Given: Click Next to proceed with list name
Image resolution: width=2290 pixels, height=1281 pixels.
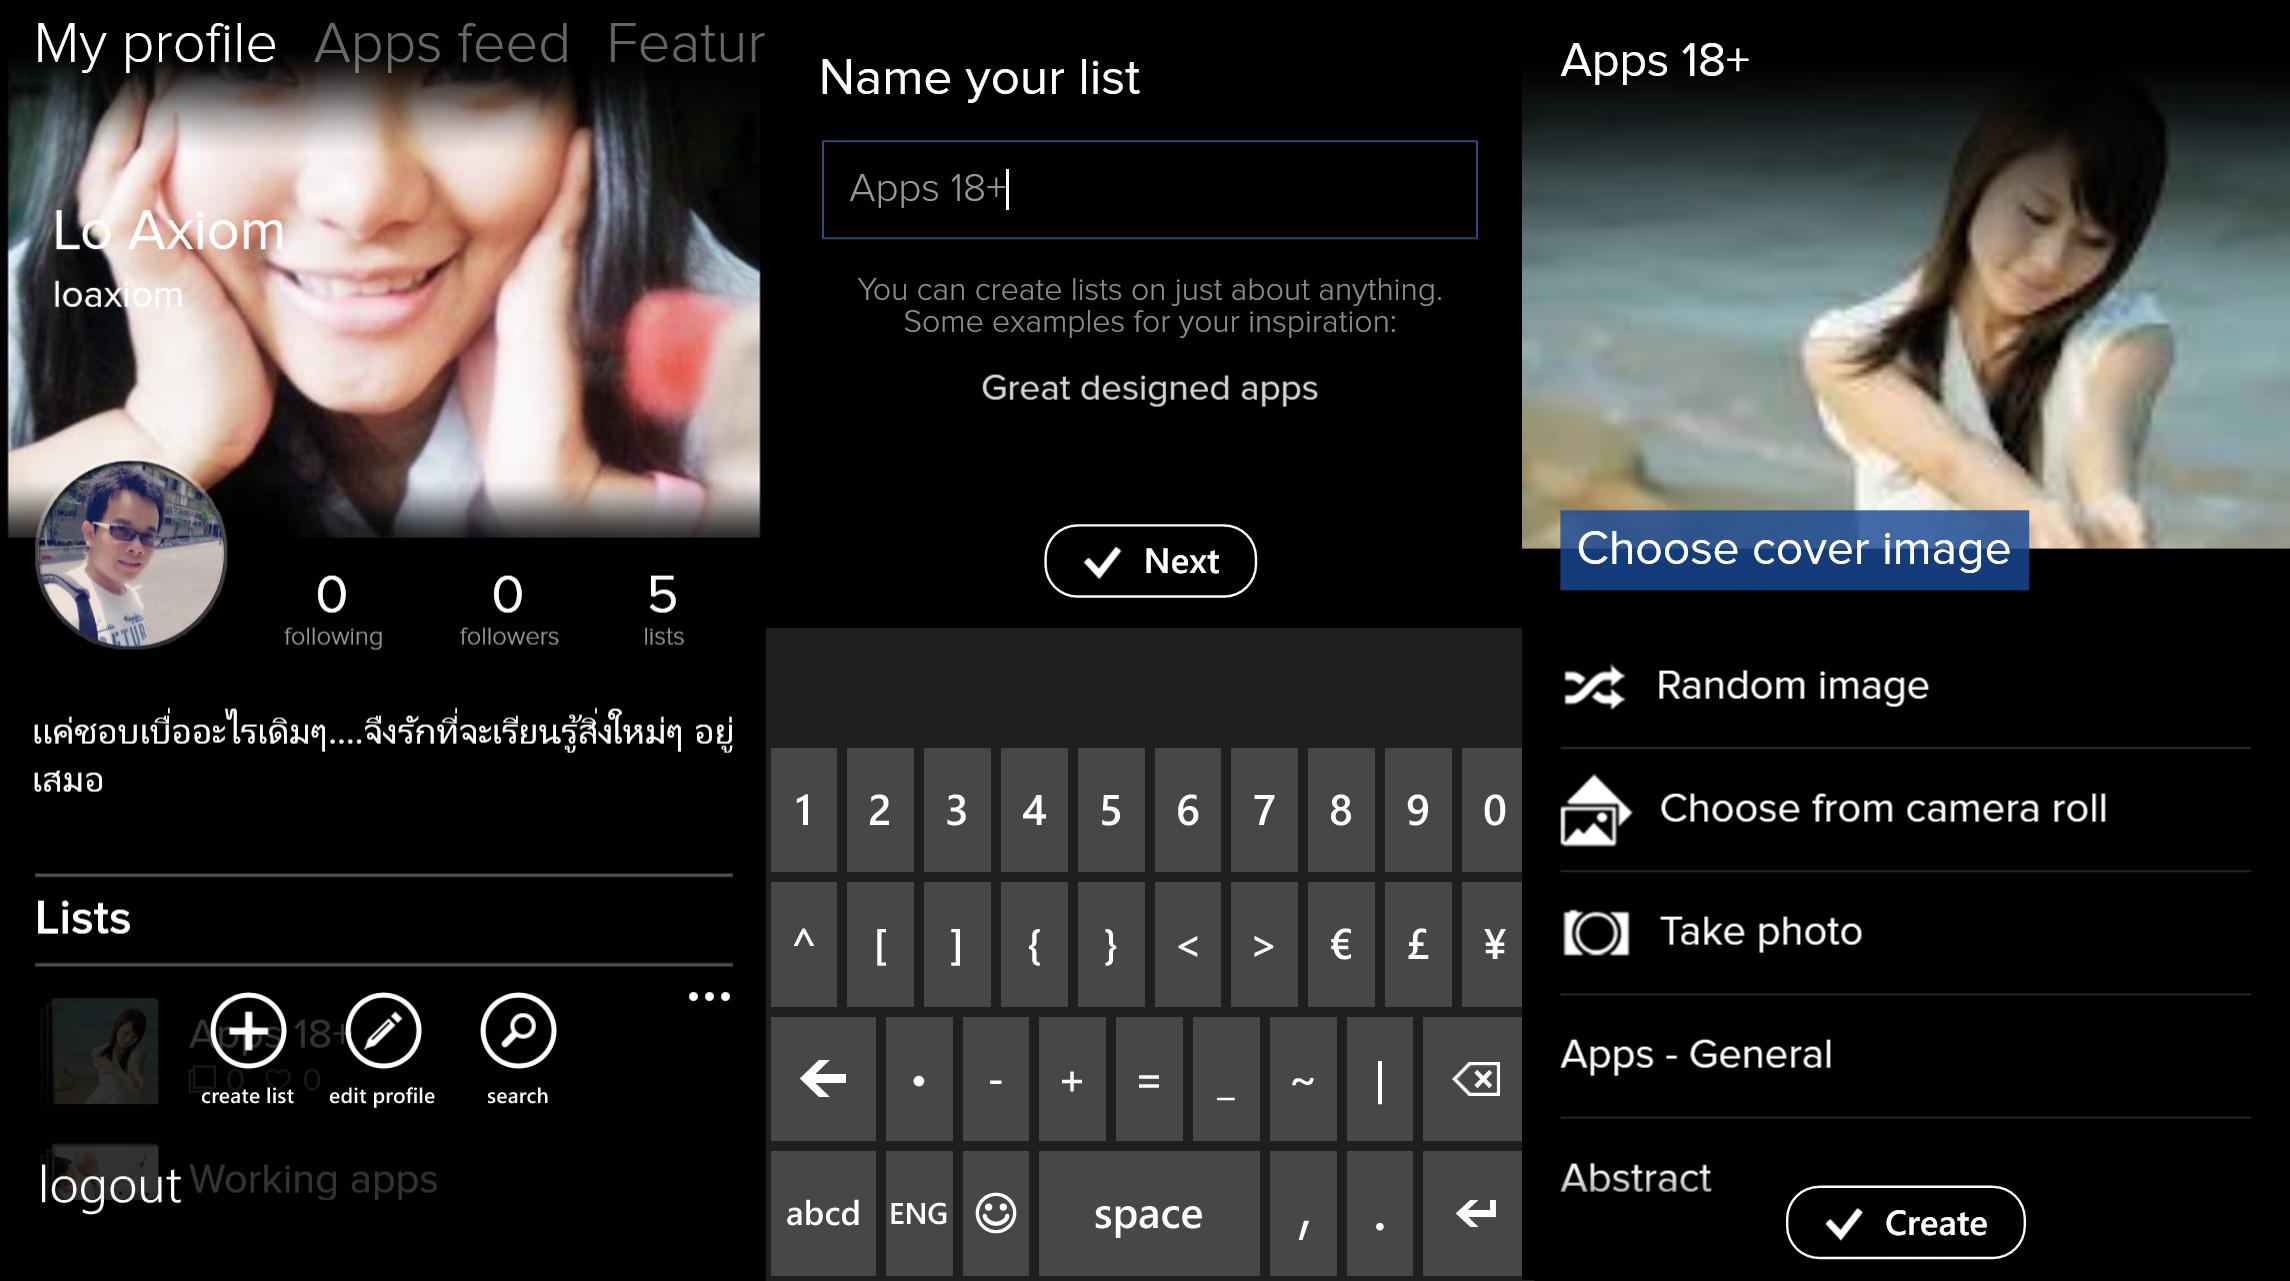Looking at the screenshot, I should click(x=1143, y=562).
